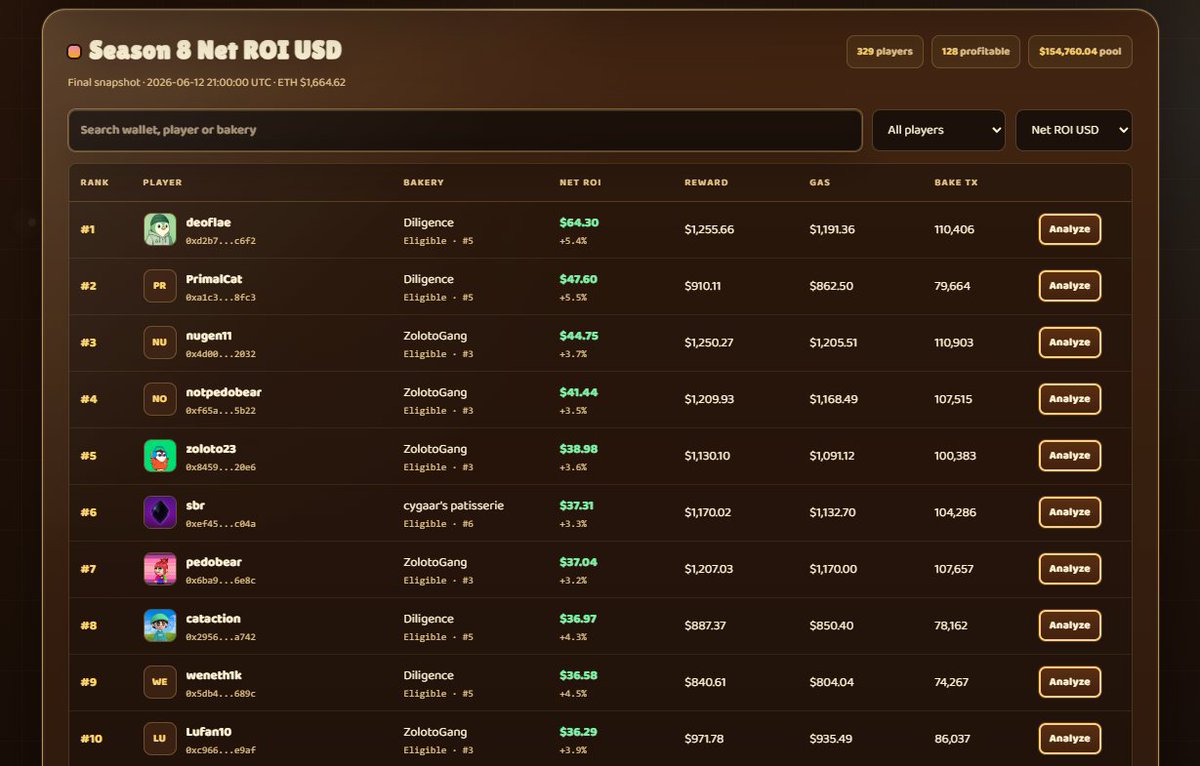The height and width of the screenshot is (766, 1200).
Task: Click cygaar's patisserie bakery name
Action: [454, 506]
